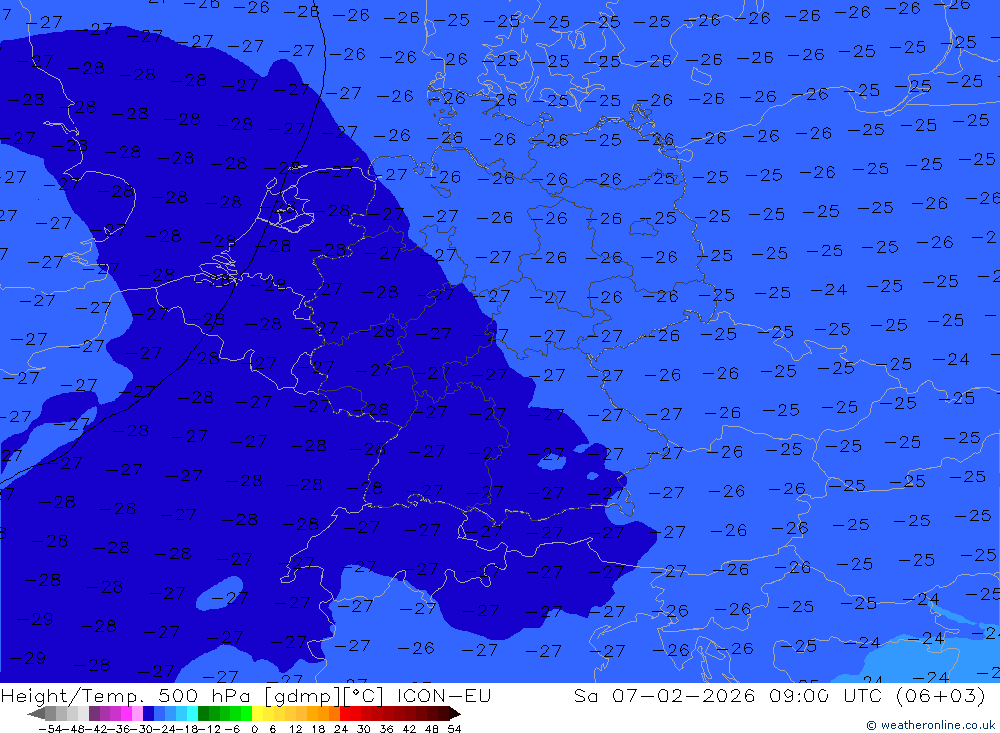Pick the dark purple legend color at -42
The image size is (1000, 733).
click(x=94, y=713)
